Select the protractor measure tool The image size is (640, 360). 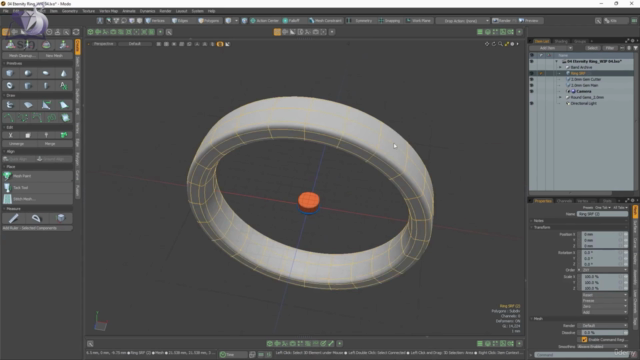coord(37,218)
